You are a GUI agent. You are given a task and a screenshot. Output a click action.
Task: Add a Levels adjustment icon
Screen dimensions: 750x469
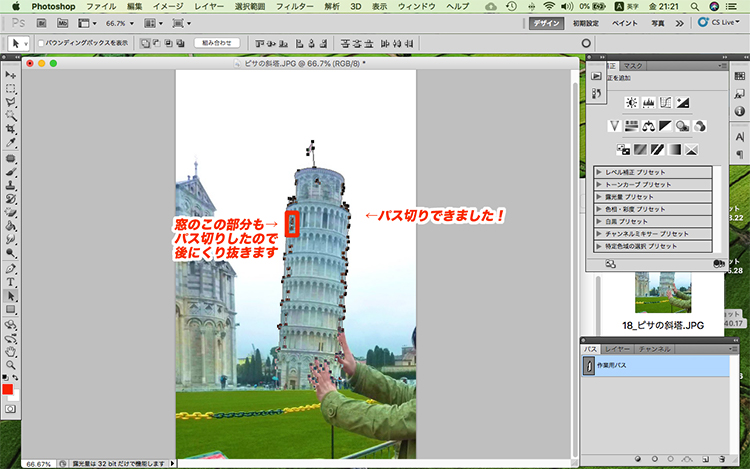(x=649, y=102)
